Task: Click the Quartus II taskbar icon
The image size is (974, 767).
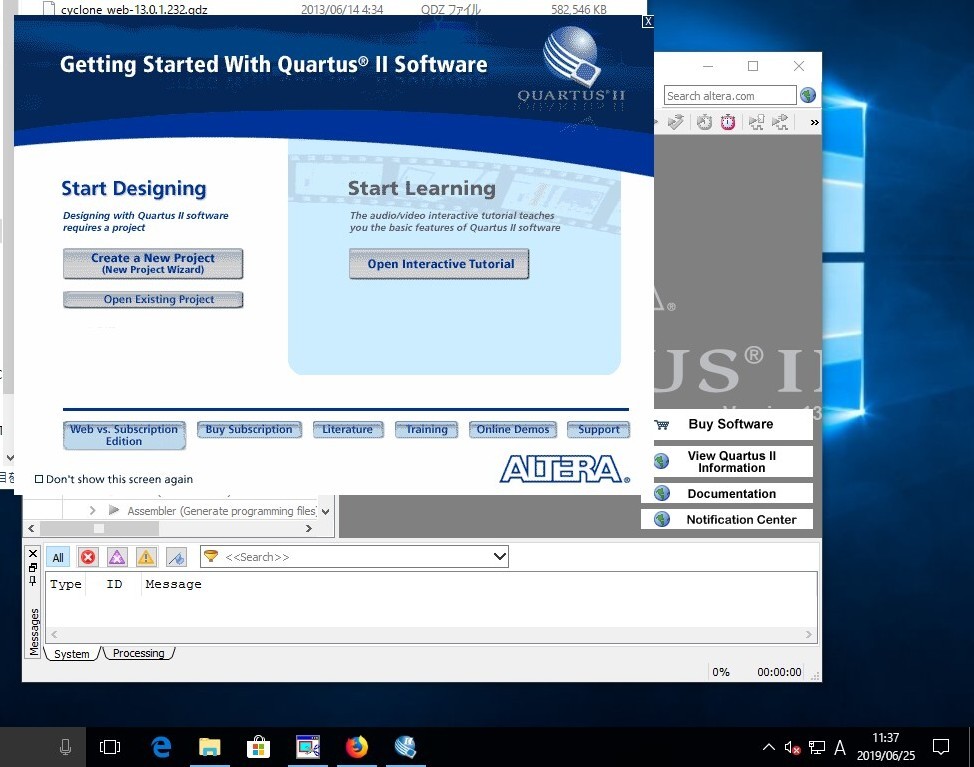Action: pos(406,747)
